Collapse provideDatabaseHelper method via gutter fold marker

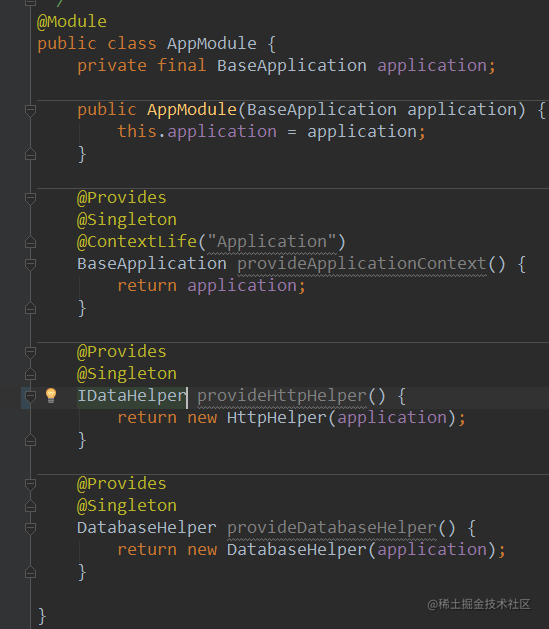[x=30, y=528]
